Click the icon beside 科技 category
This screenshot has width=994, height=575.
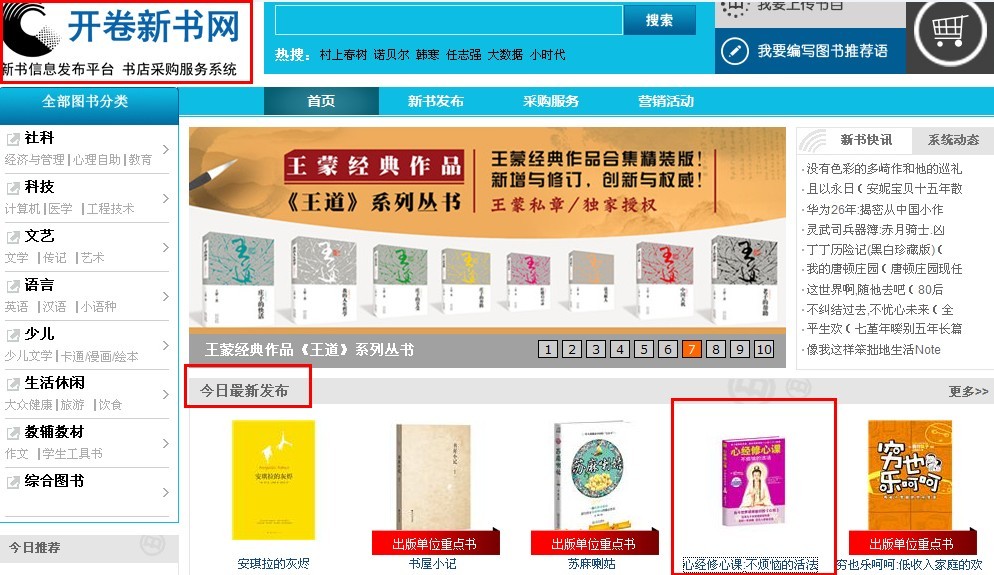13,188
